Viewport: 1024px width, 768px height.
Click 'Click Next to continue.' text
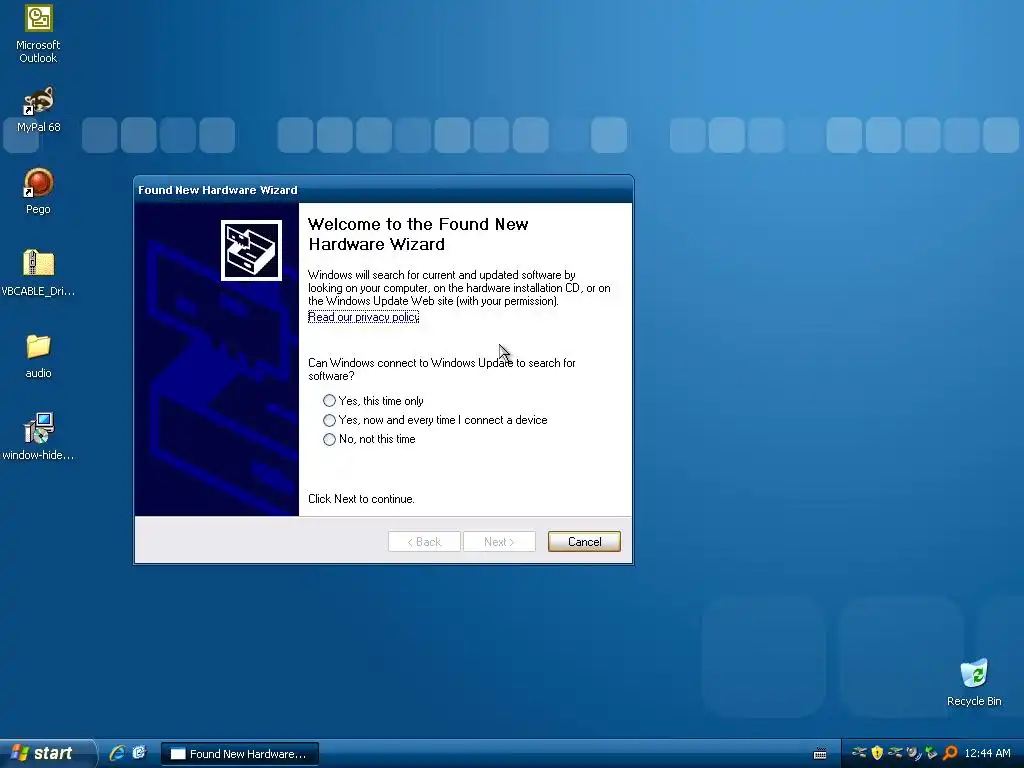click(361, 499)
